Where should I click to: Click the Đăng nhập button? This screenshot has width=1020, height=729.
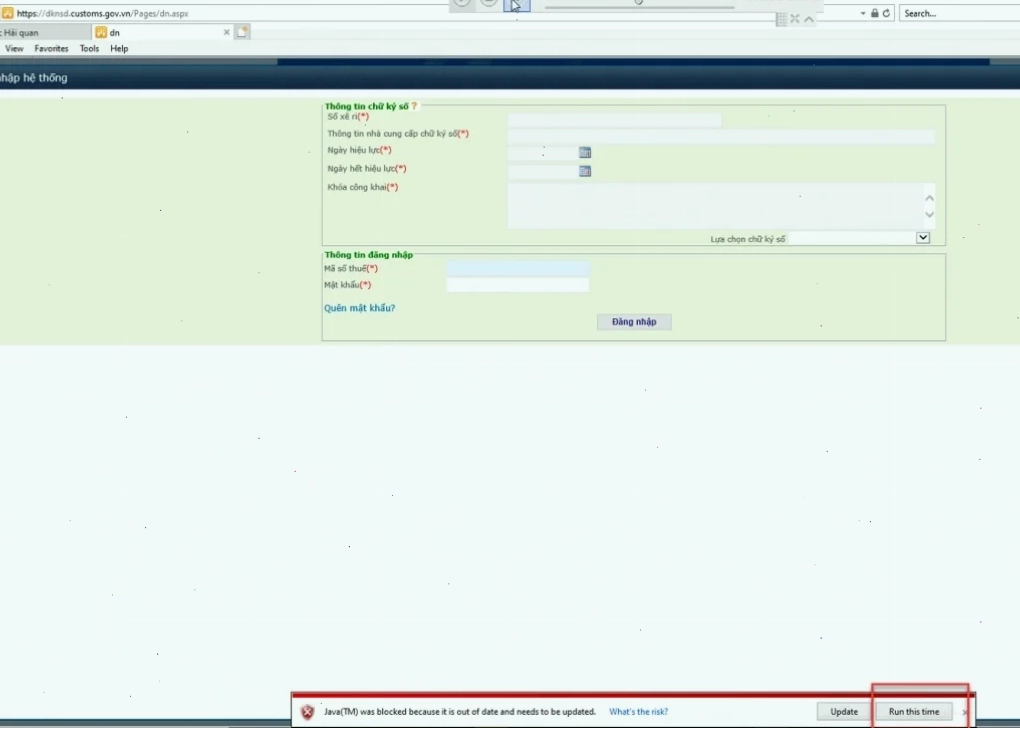tap(634, 322)
